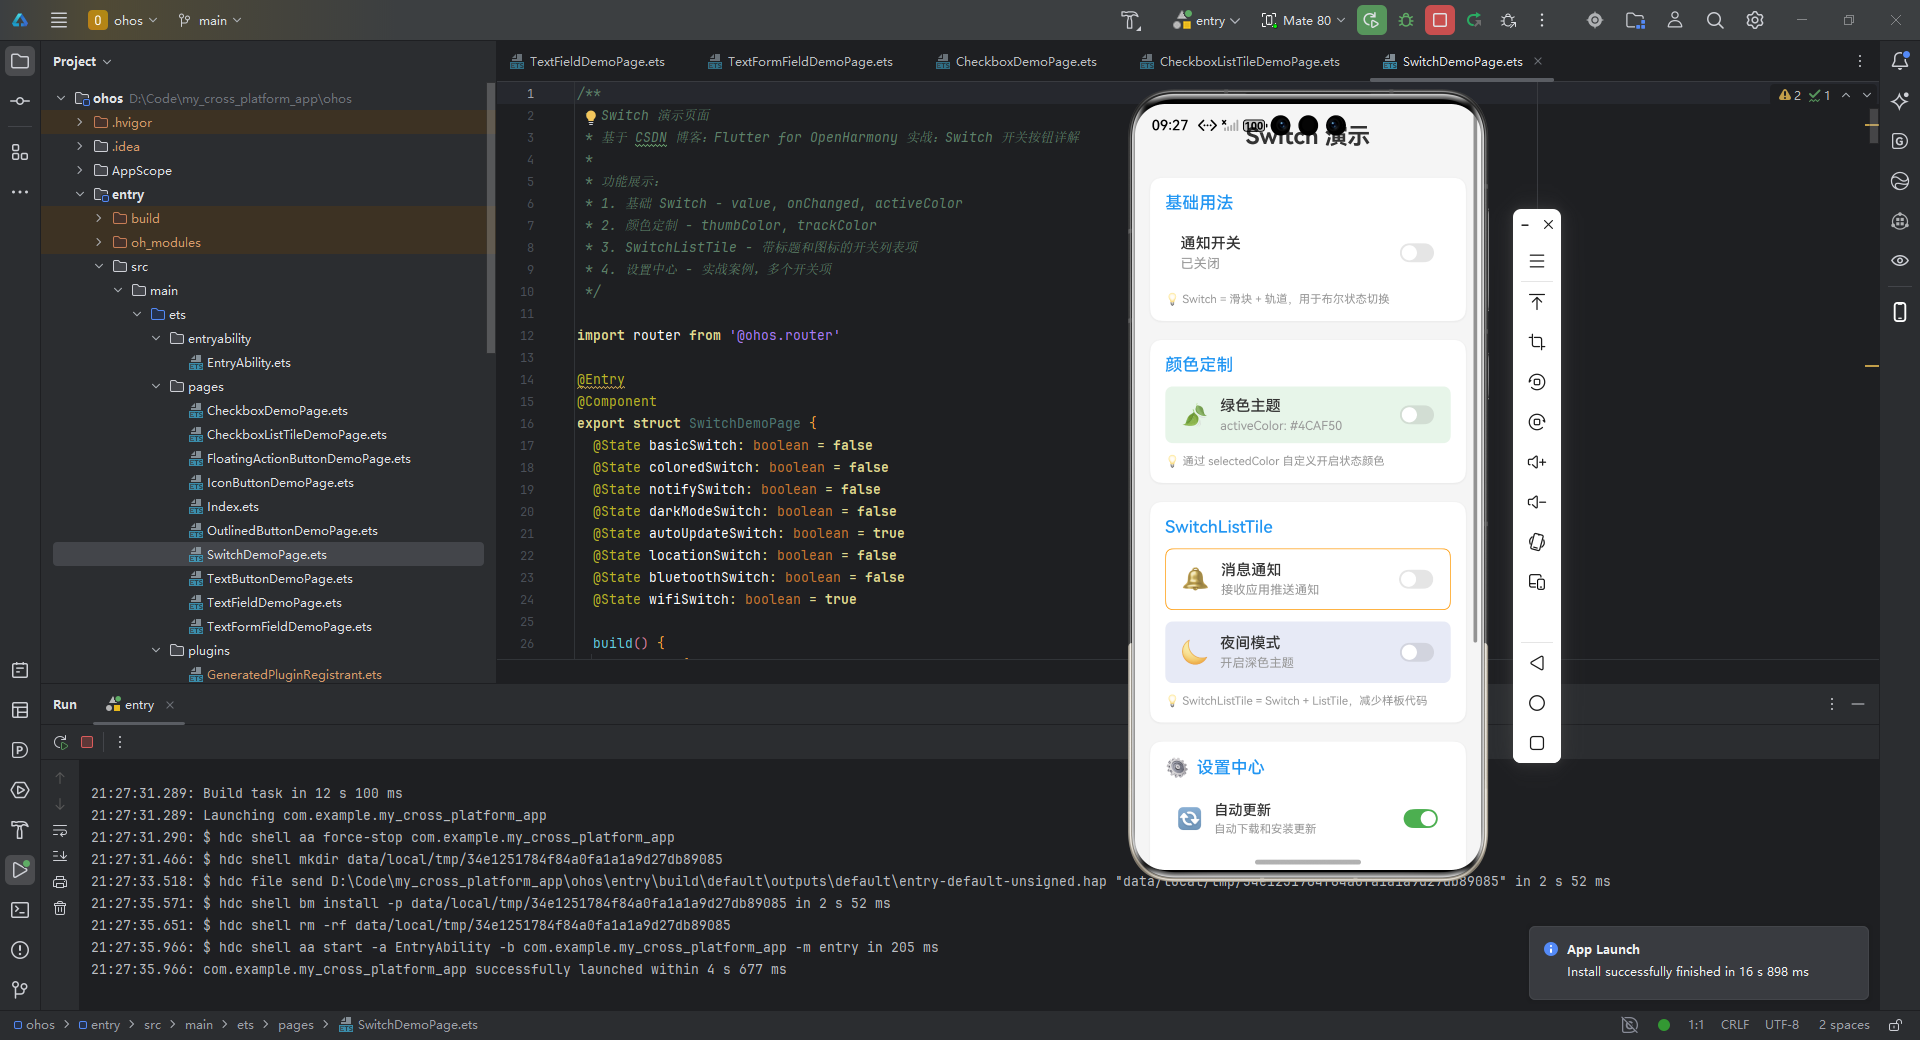Tap the emulator recent apps square button
The image size is (1920, 1040).
click(1537, 743)
